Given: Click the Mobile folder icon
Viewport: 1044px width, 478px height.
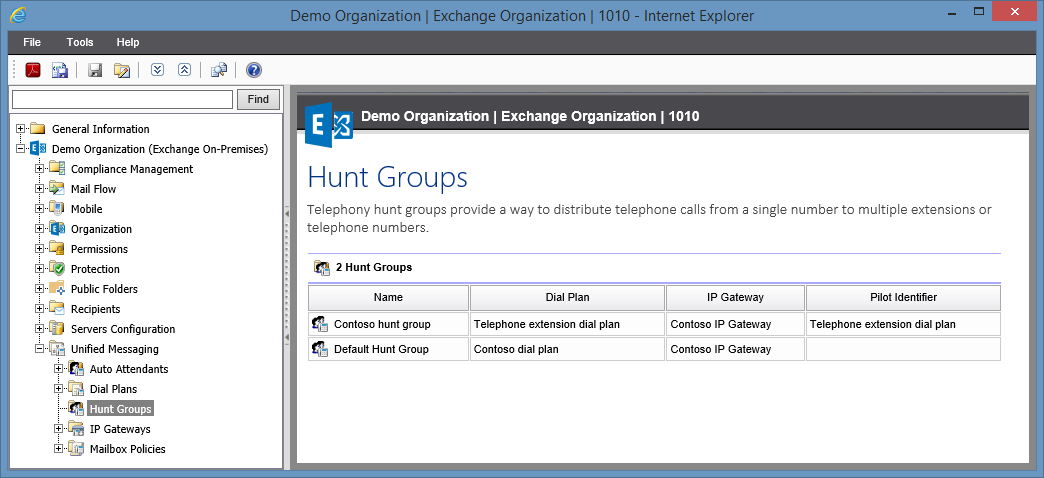Looking at the screenshot, I should coord(57,208).
